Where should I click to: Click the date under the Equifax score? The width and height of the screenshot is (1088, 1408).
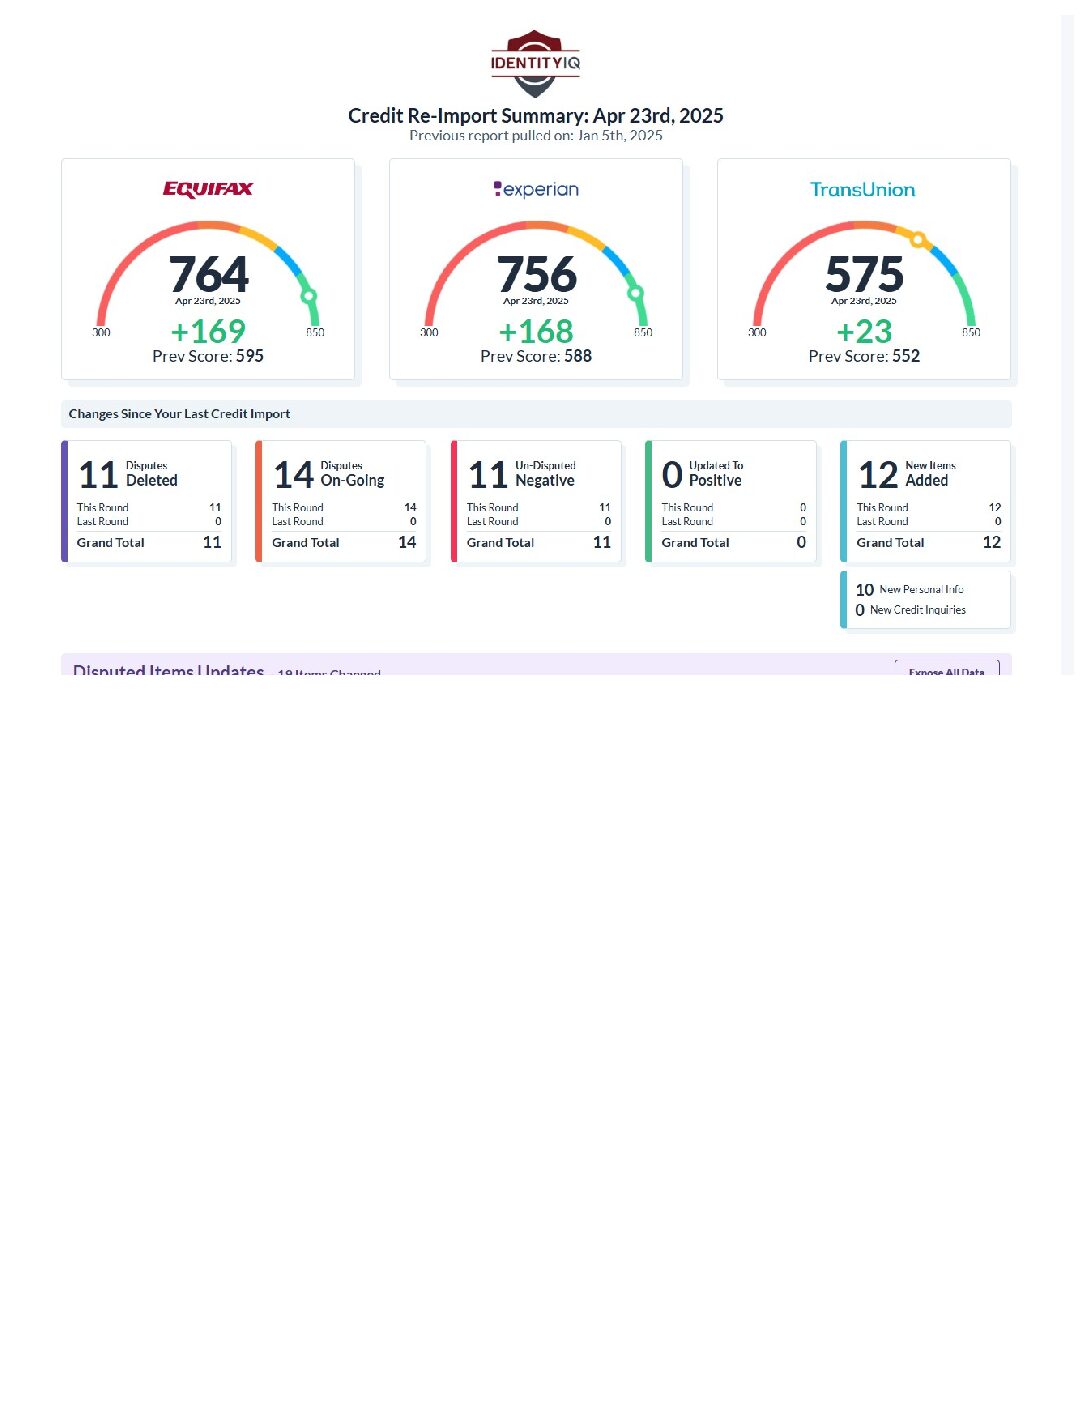point(208,300)
